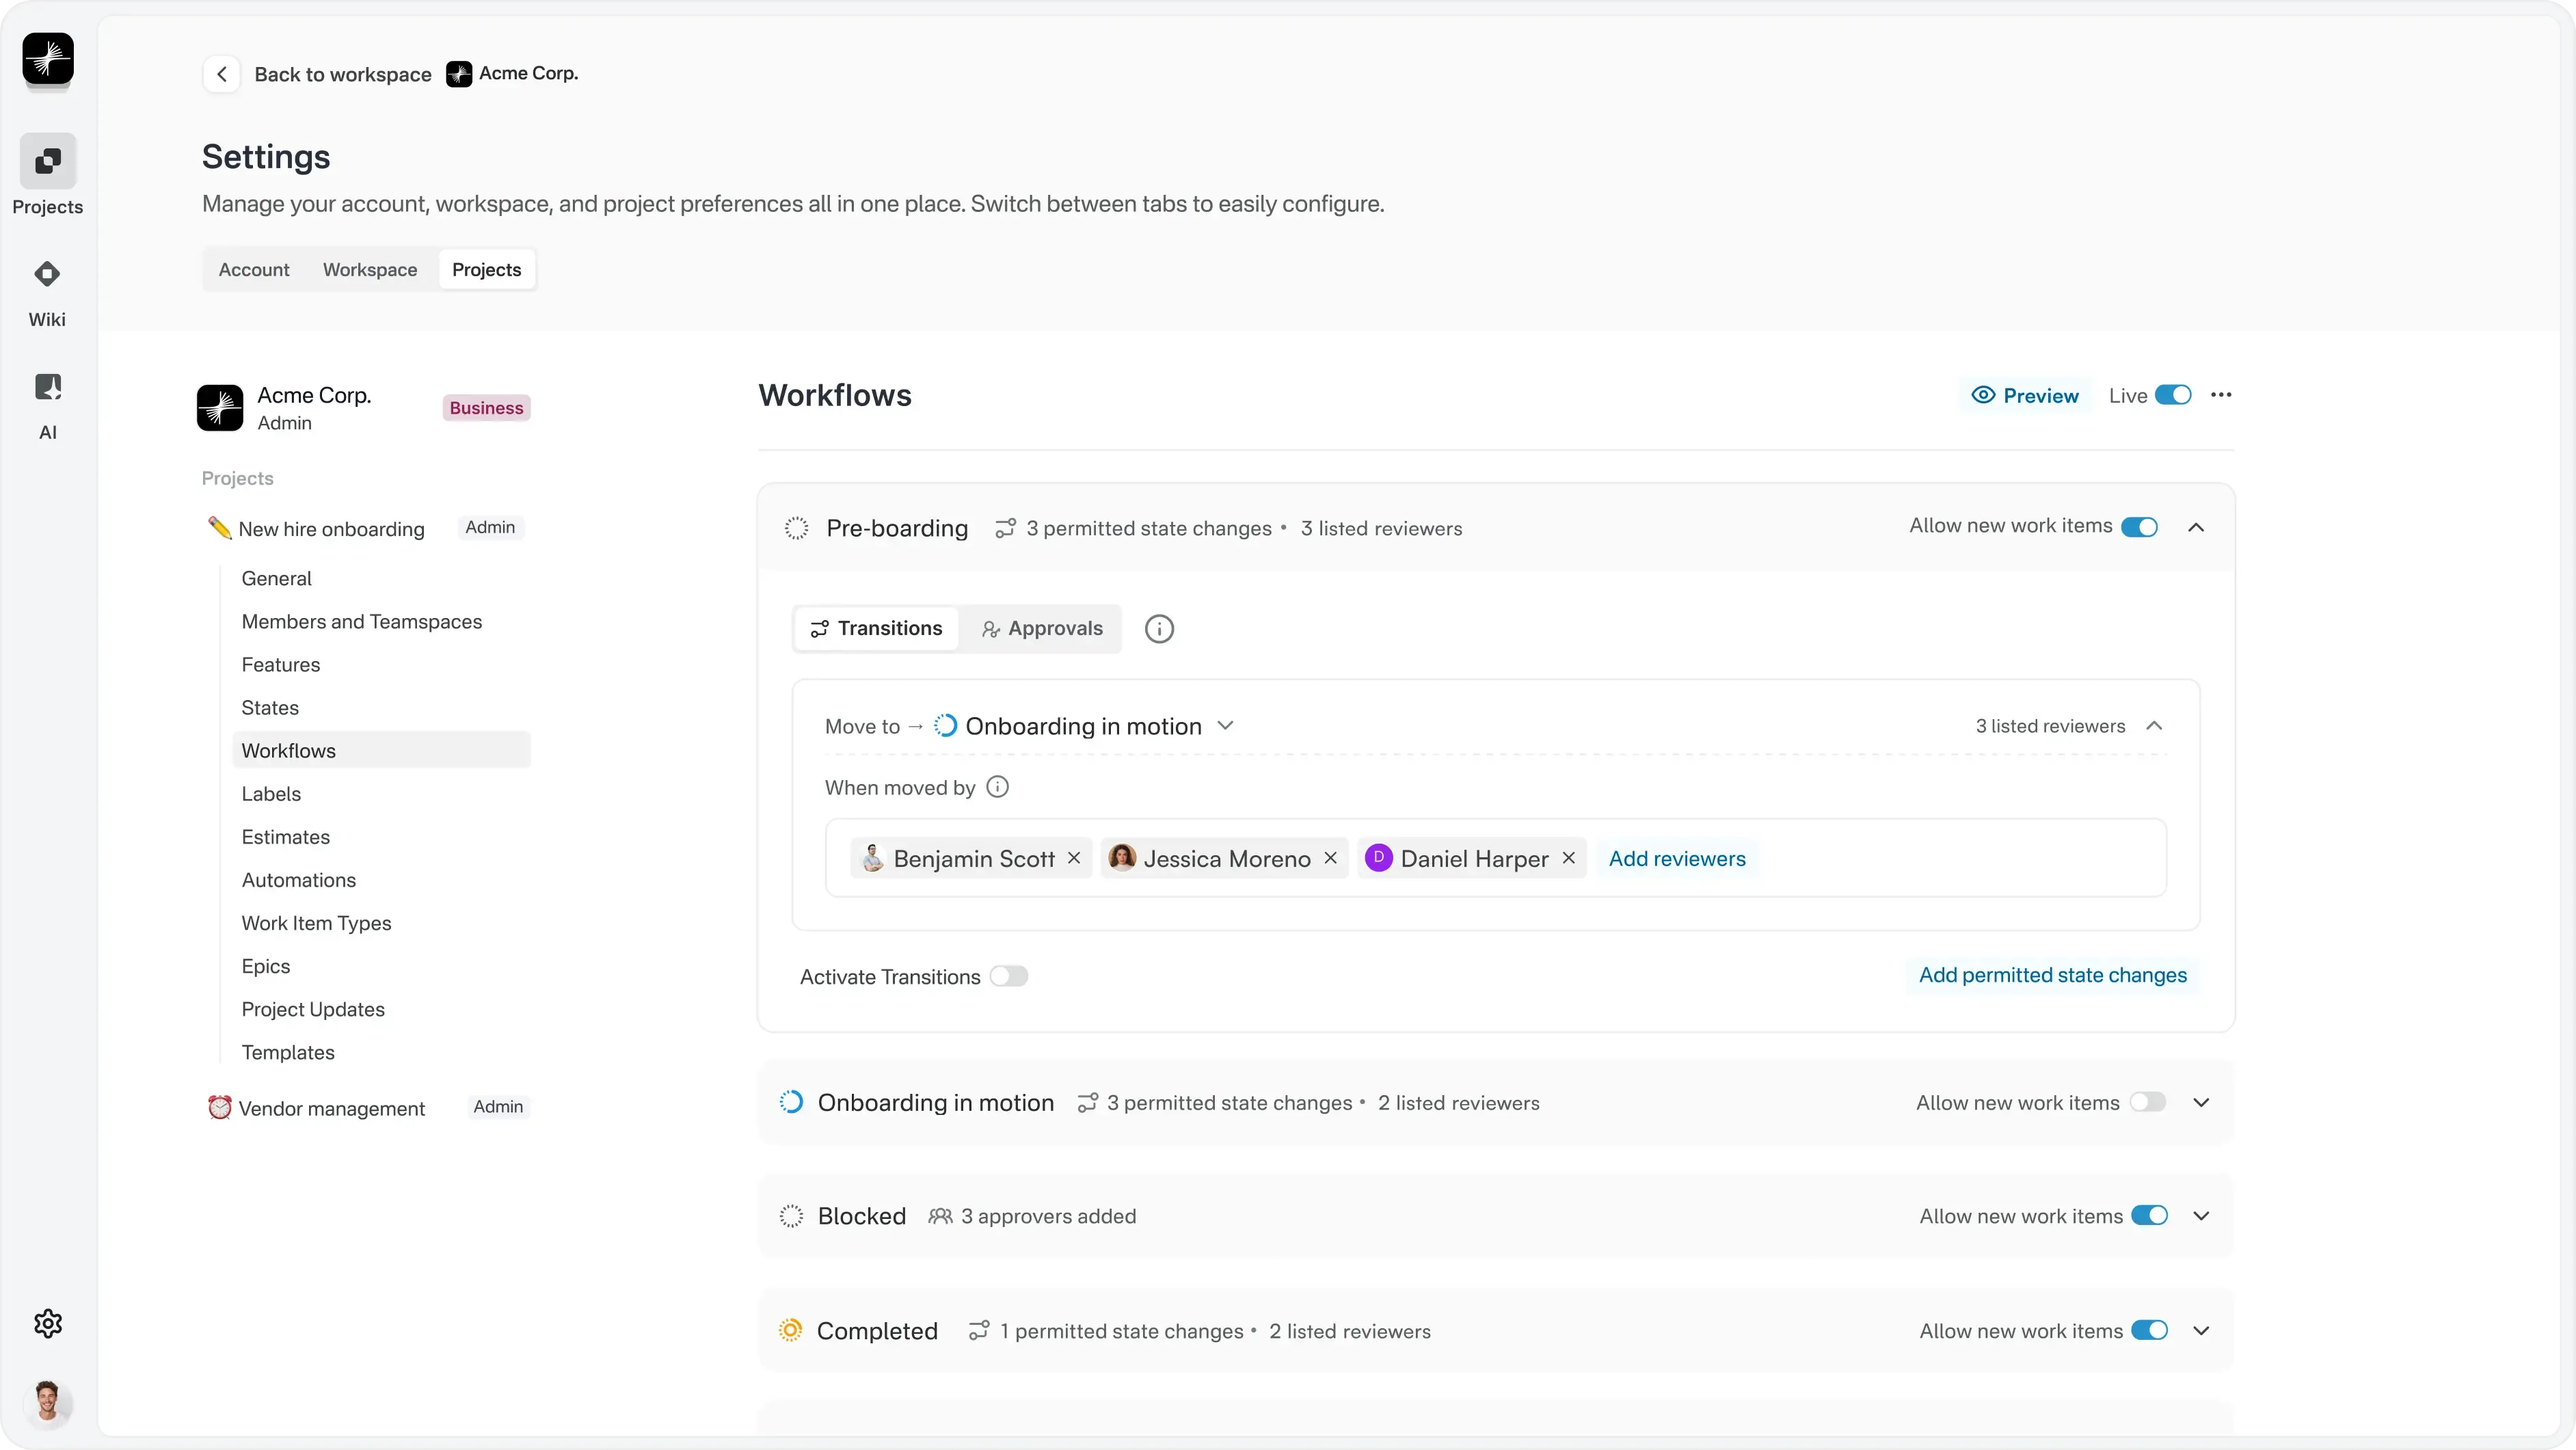Image resolution: width=2576 pixels, height=1450 pixels.
Task: Click the info icon beside When moved by
Action: click(997, 787)
